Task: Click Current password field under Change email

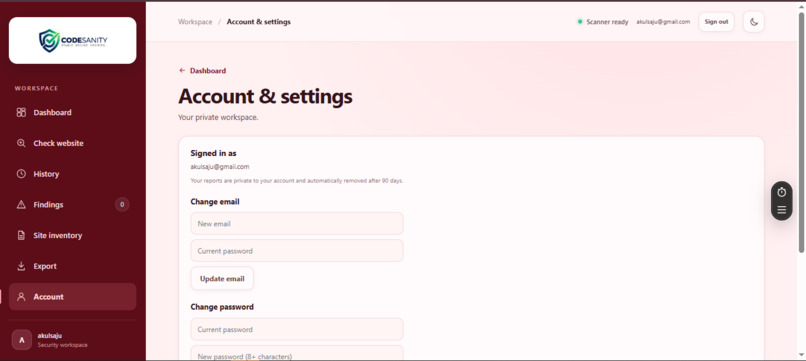Action: (x=297, y=251)
